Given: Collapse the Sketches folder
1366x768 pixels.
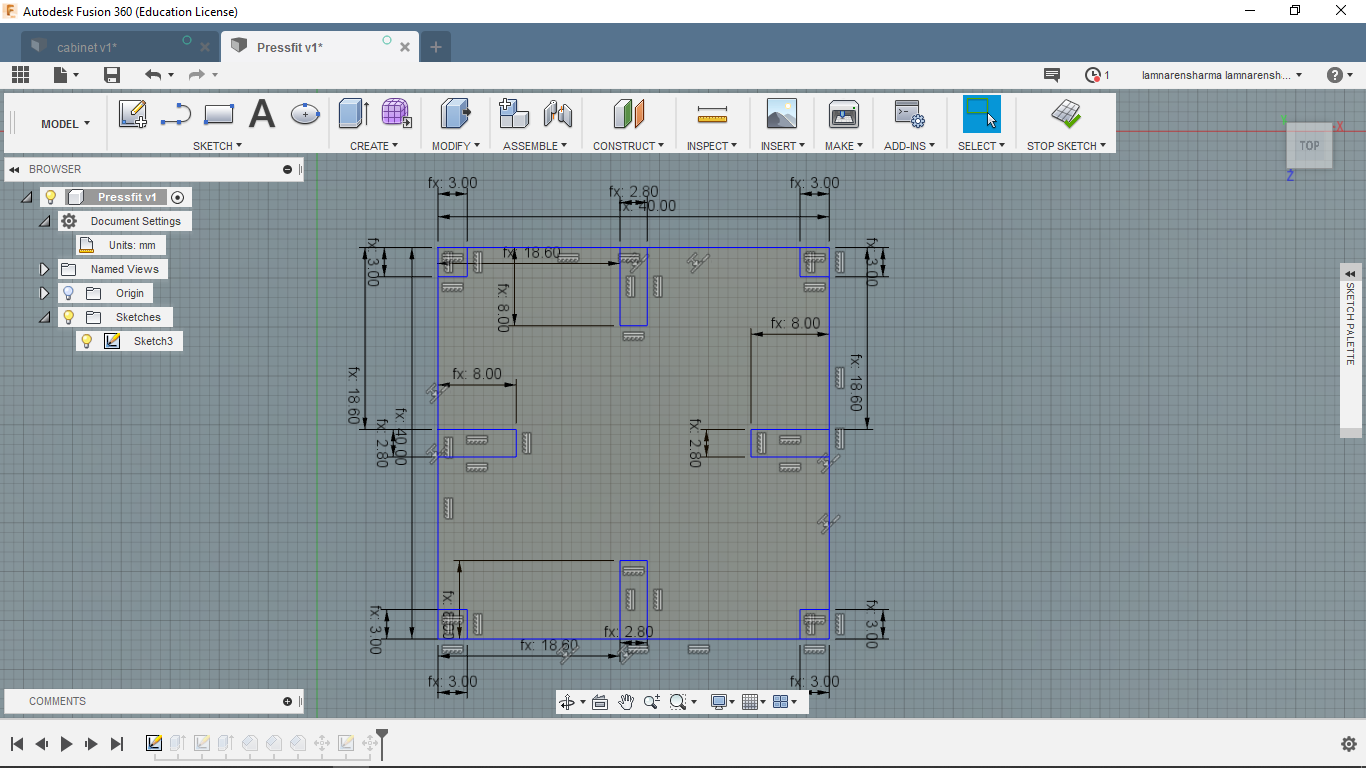Looking at the screenshot, I should [x=44, y=318].
